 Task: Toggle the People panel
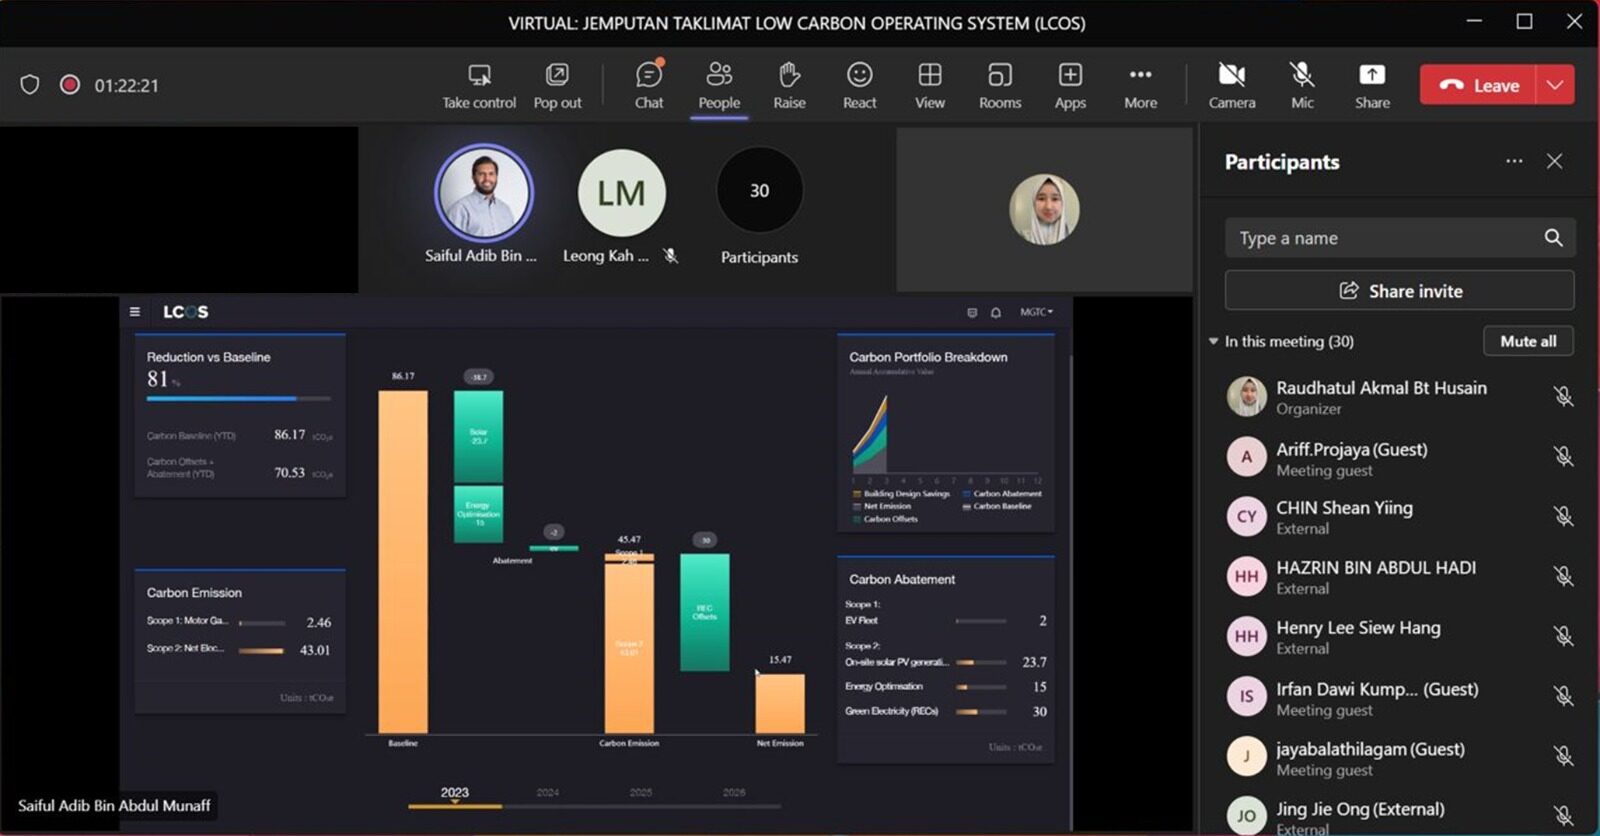click(719, 86)
